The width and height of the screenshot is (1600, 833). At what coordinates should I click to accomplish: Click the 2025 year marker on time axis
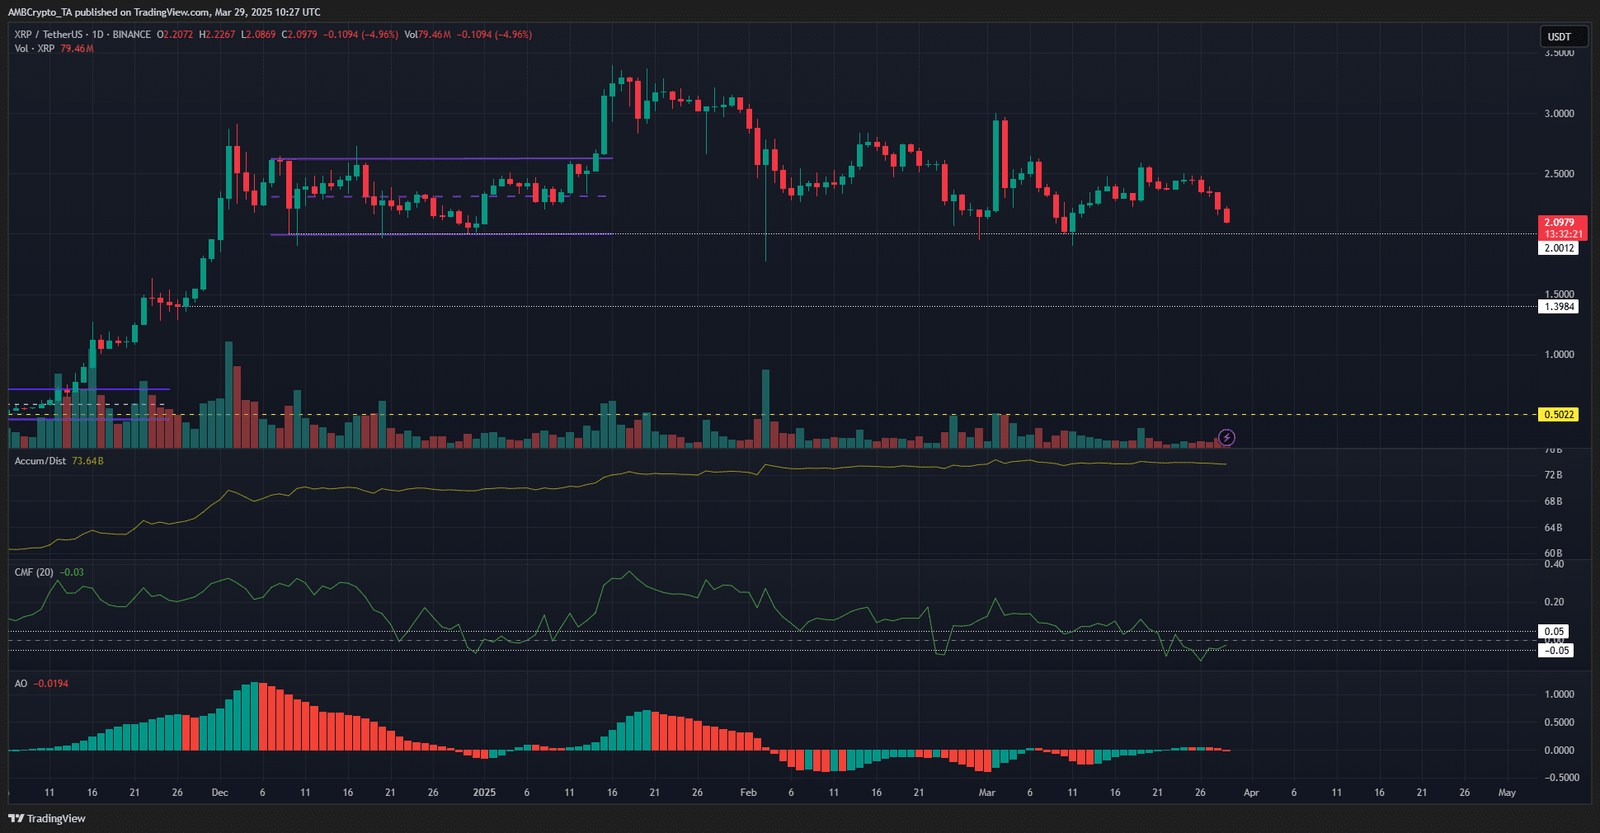[x=484, y=792]
